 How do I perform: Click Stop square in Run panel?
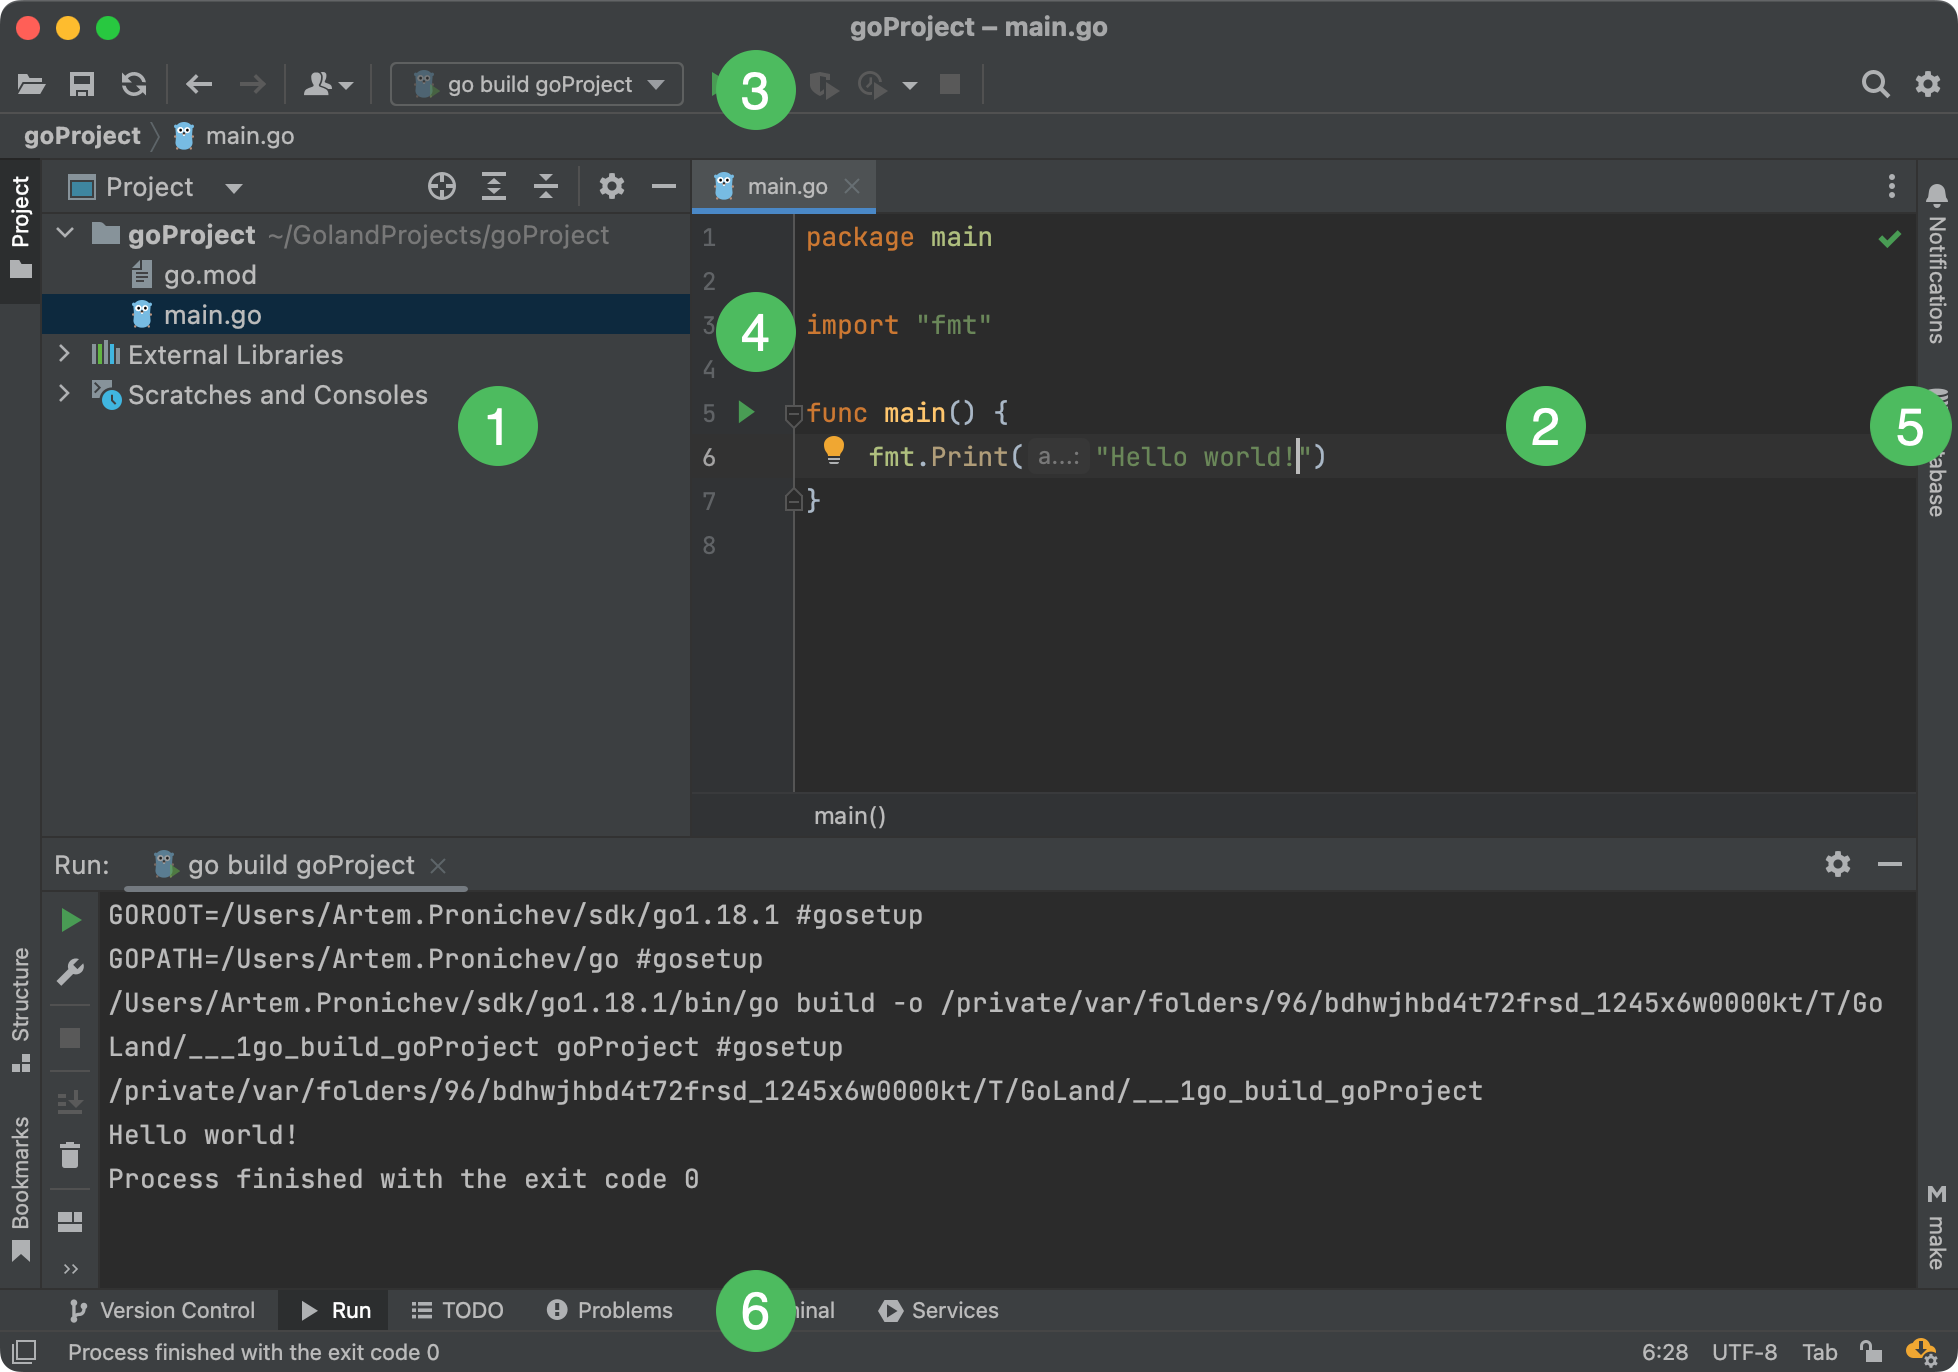[70, 1038]
